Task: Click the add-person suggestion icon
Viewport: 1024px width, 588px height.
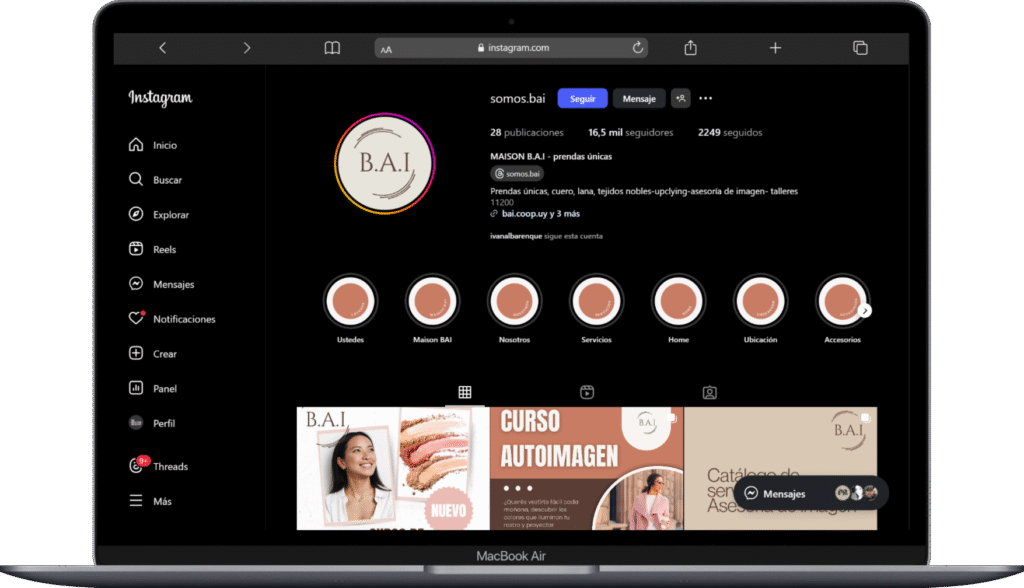Action: click(680, 98)
